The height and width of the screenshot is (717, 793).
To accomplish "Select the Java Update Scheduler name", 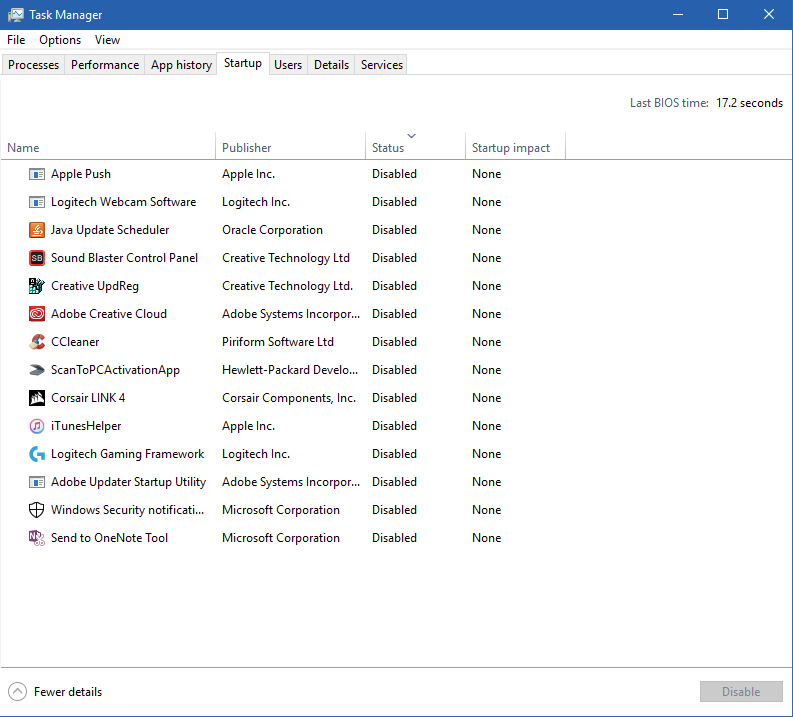I will pyautogui.click(x=110, y=230).
